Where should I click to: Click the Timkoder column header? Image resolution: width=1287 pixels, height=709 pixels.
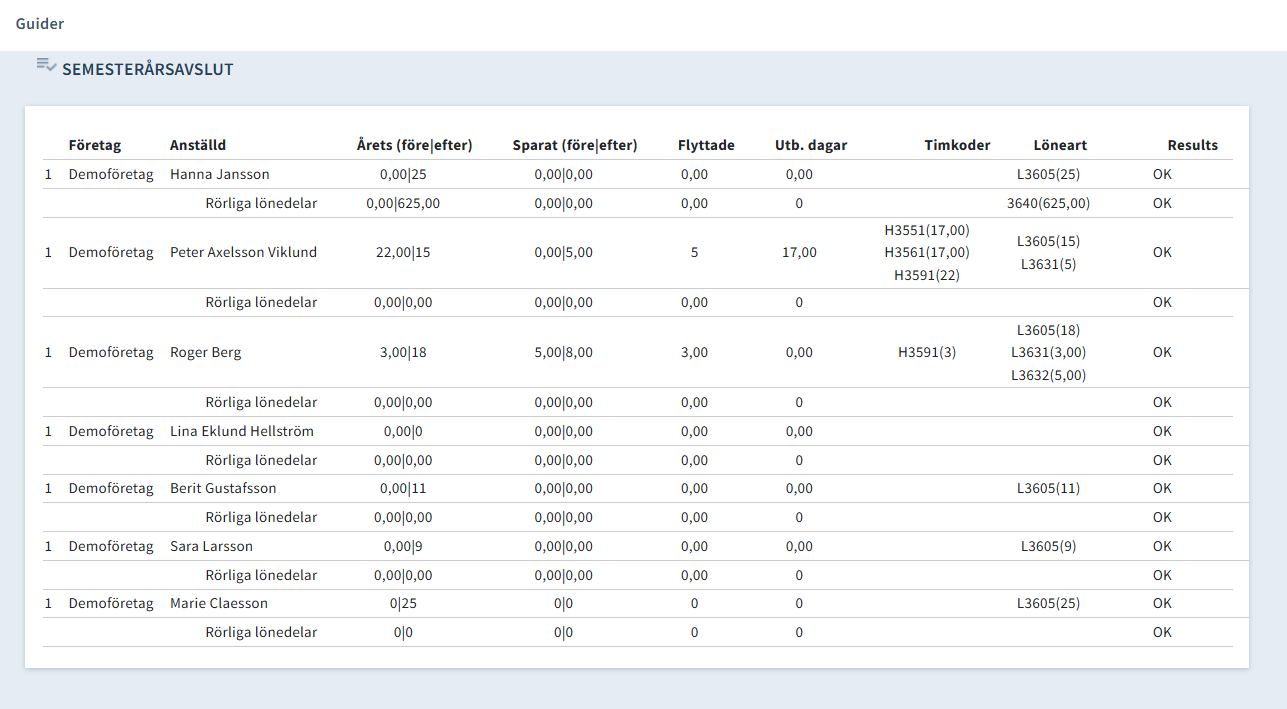point(957,145)
